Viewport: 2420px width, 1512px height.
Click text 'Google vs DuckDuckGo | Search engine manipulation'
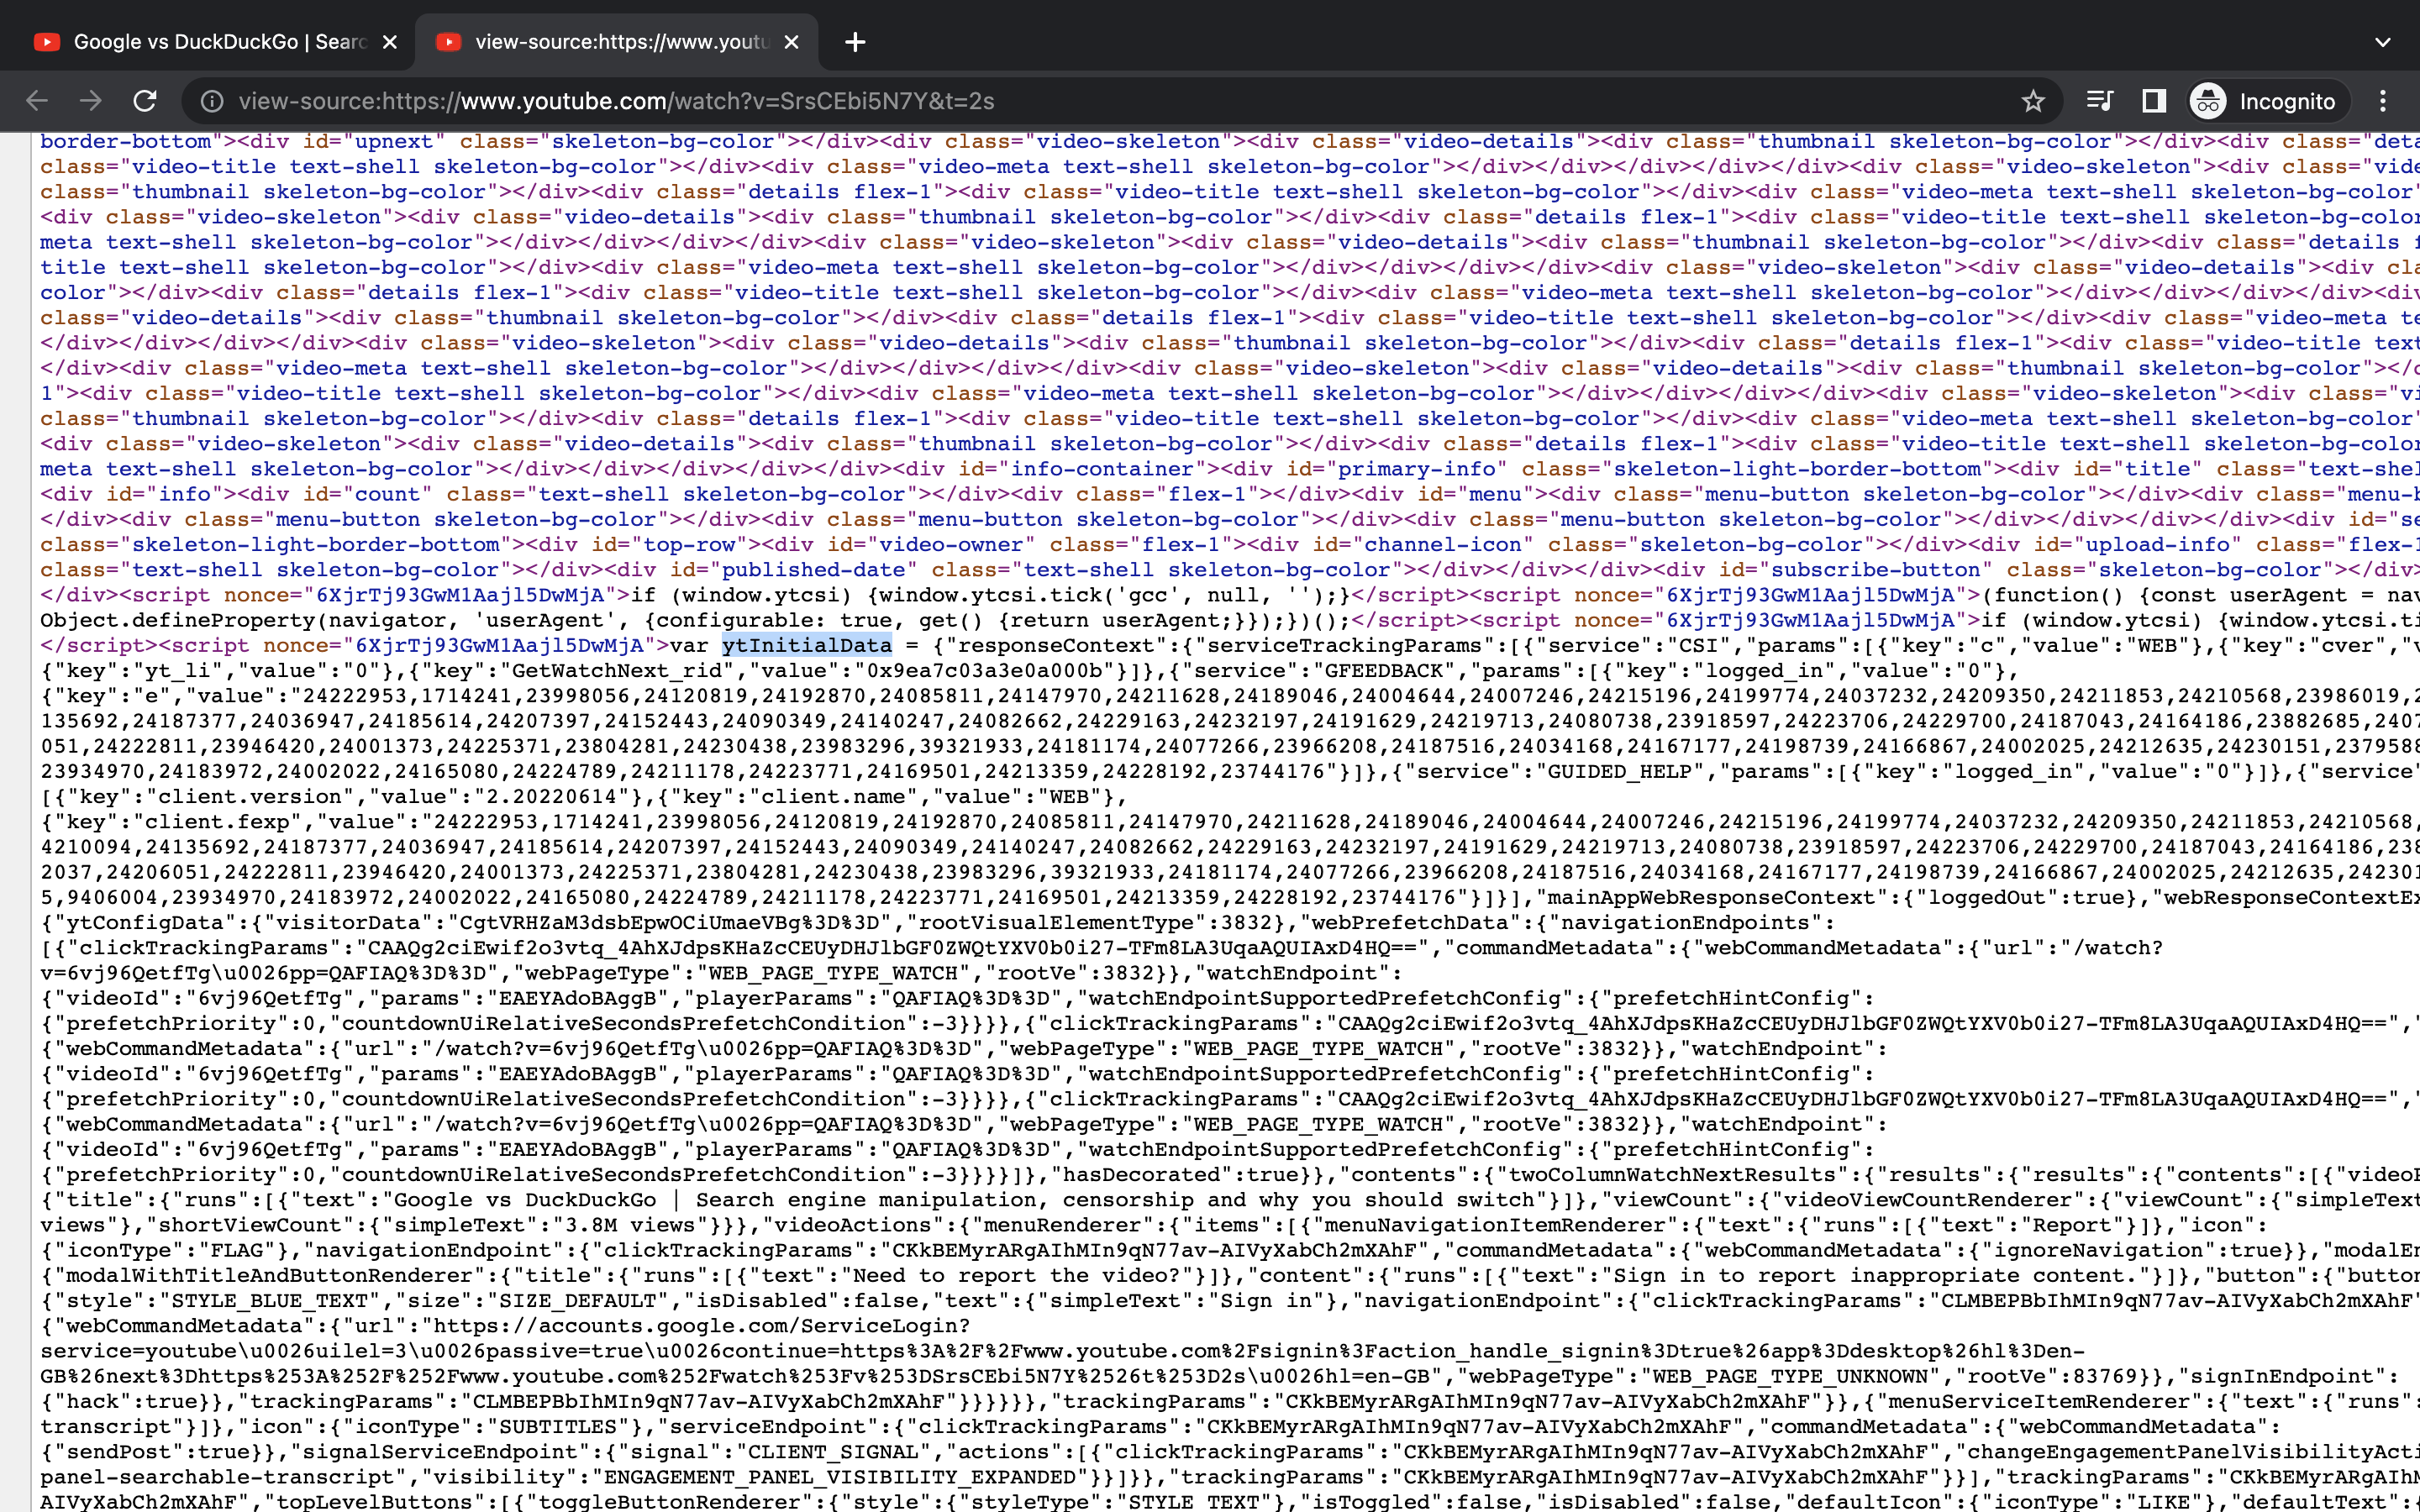(x=716, y=1200)
